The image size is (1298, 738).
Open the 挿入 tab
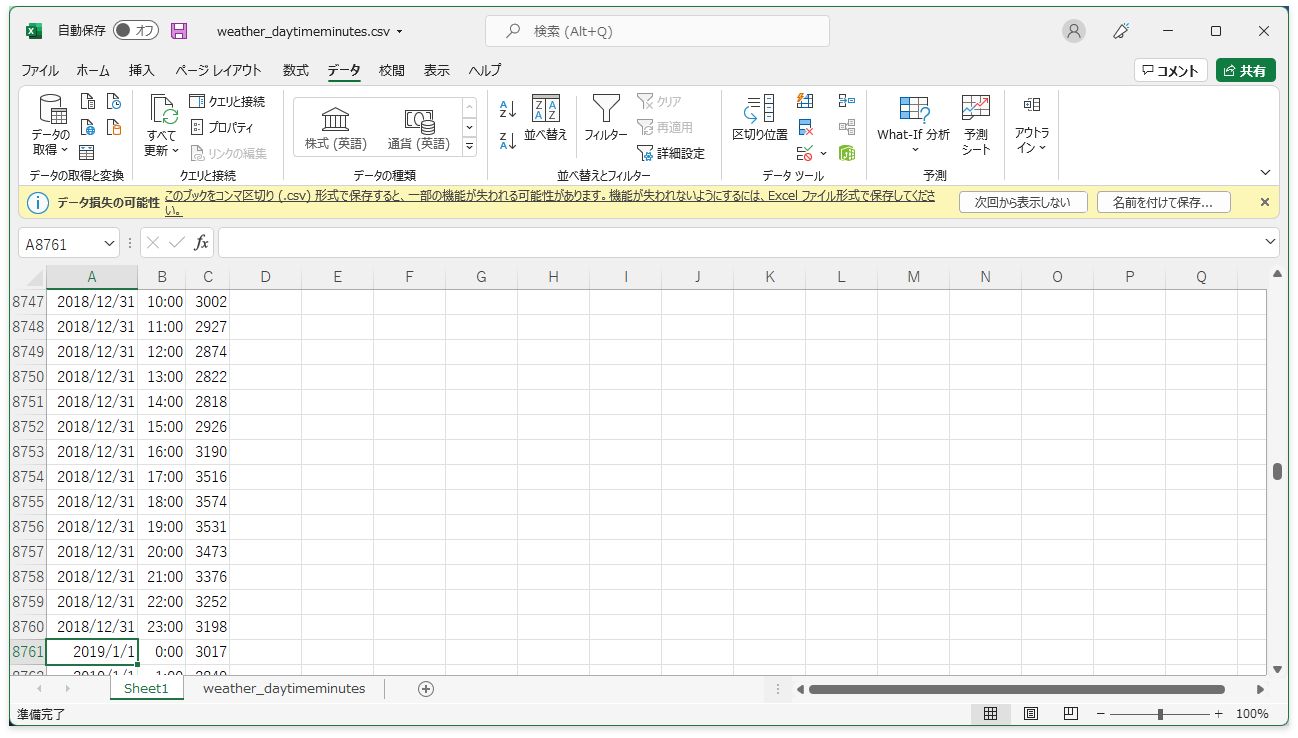coord(142,71)
